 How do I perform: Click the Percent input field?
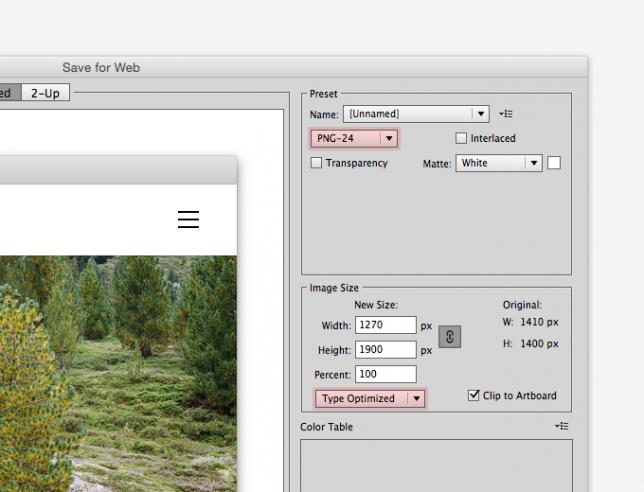click(x=386, y=374)
